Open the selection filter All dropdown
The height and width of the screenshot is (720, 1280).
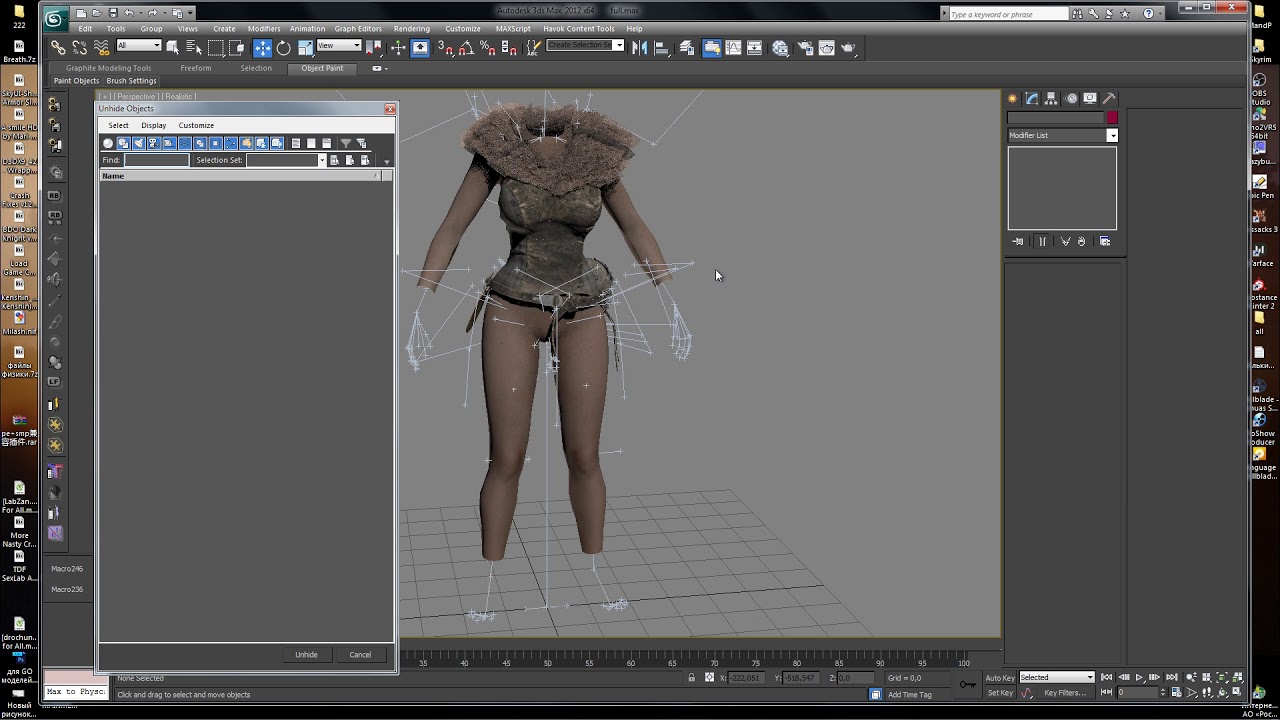coord(139,46)
